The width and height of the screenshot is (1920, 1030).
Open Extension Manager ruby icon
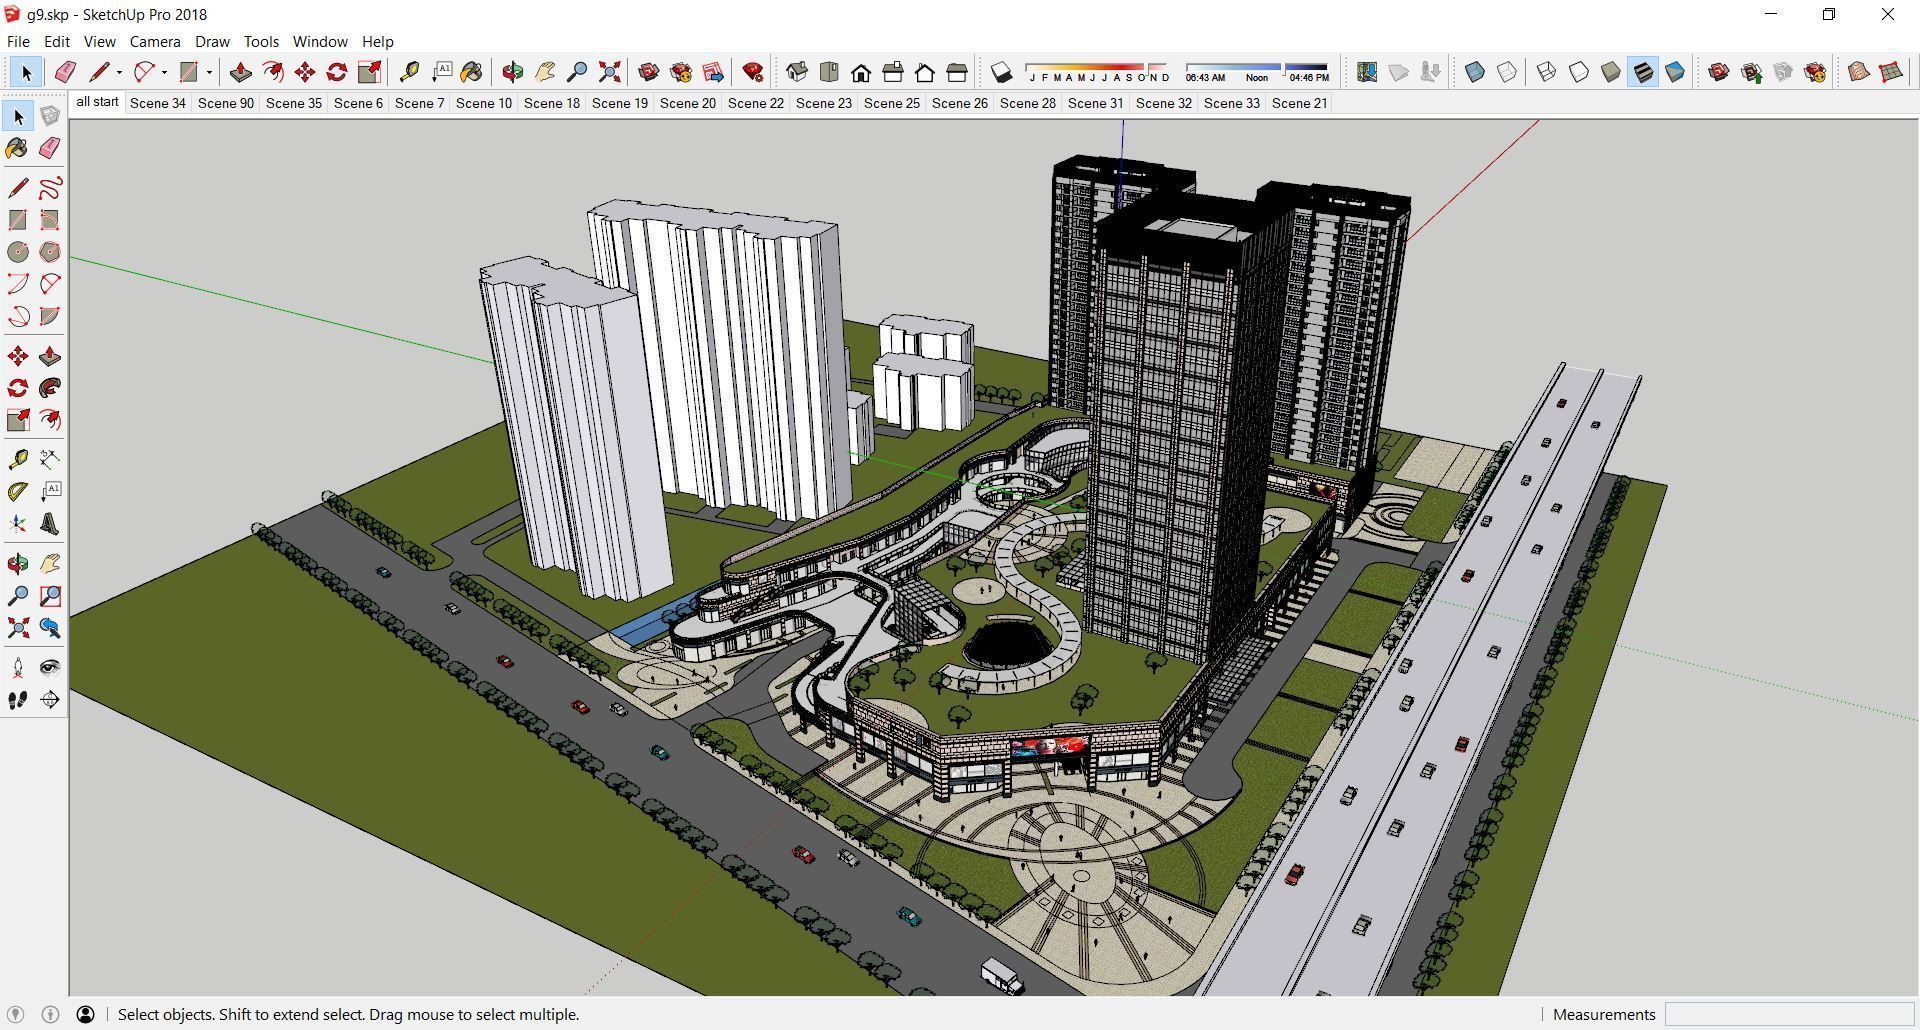(753, 72)
